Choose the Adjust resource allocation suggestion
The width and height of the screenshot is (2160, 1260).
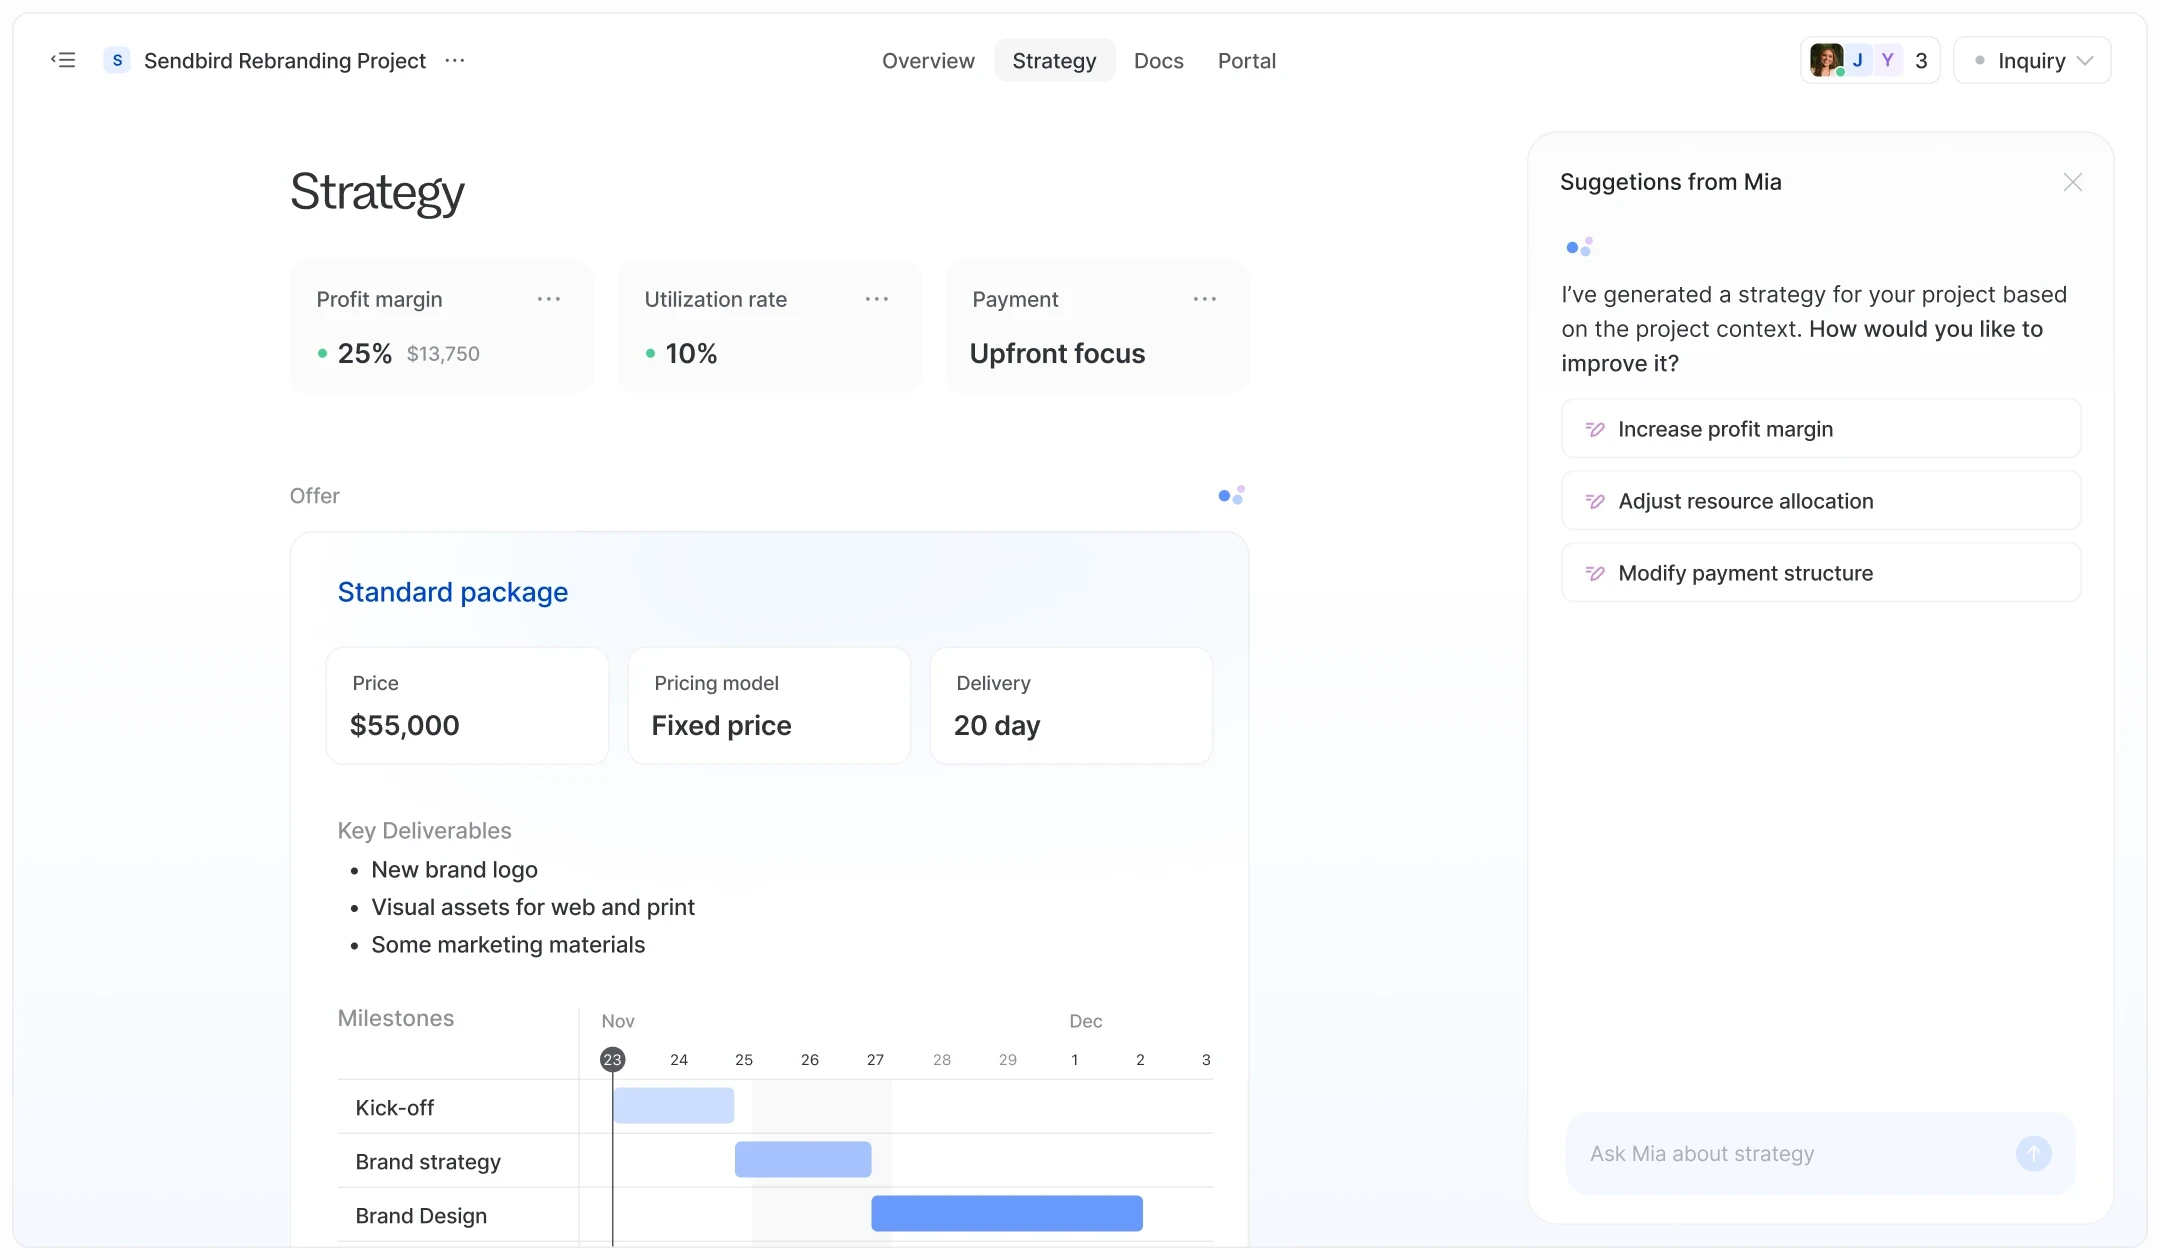[1820, 501]
